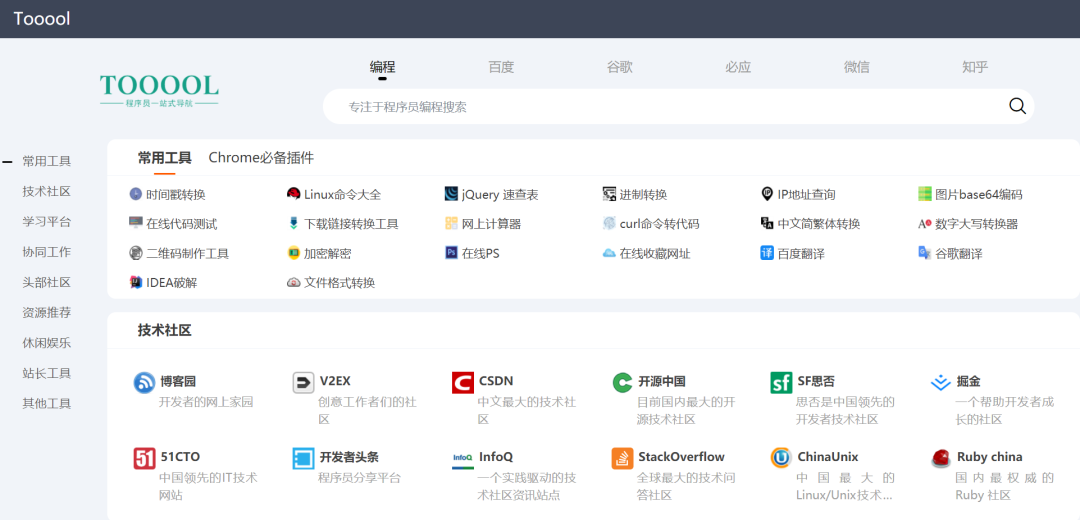
Task: Go to 协同工作 in the sidebar
Action: coord(46,252)
